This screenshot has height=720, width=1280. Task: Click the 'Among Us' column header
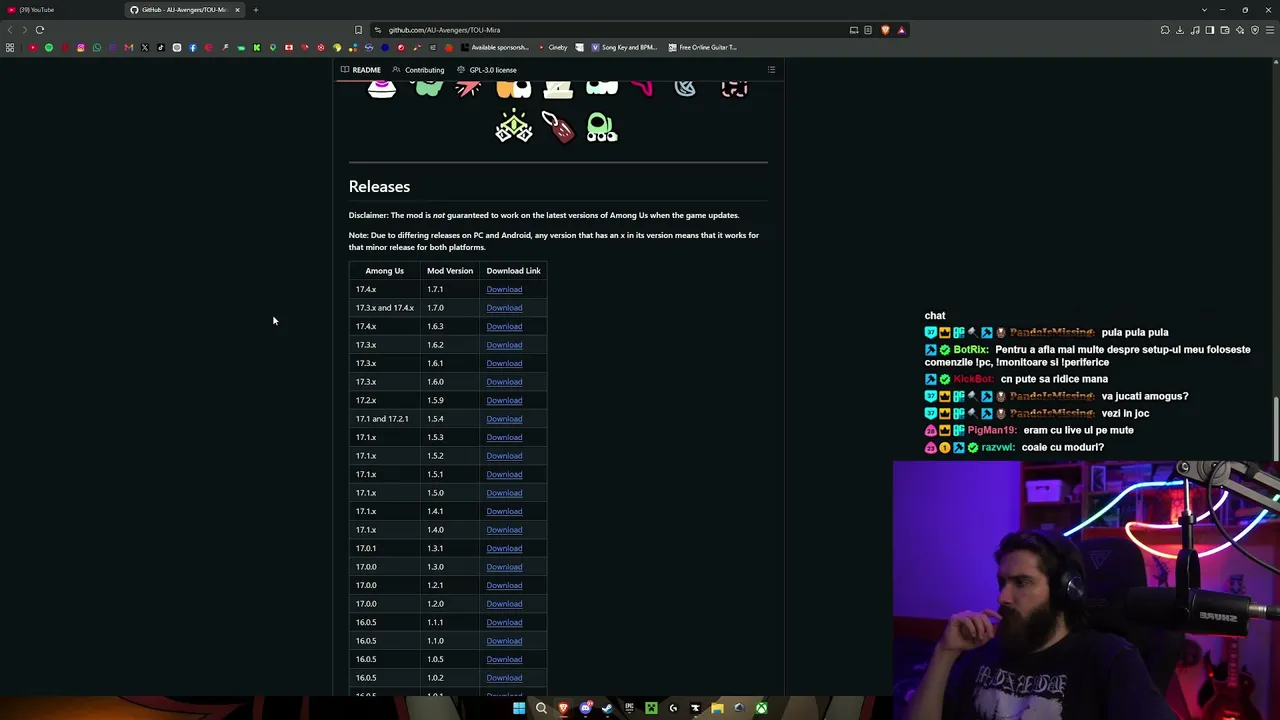point(385,271)
